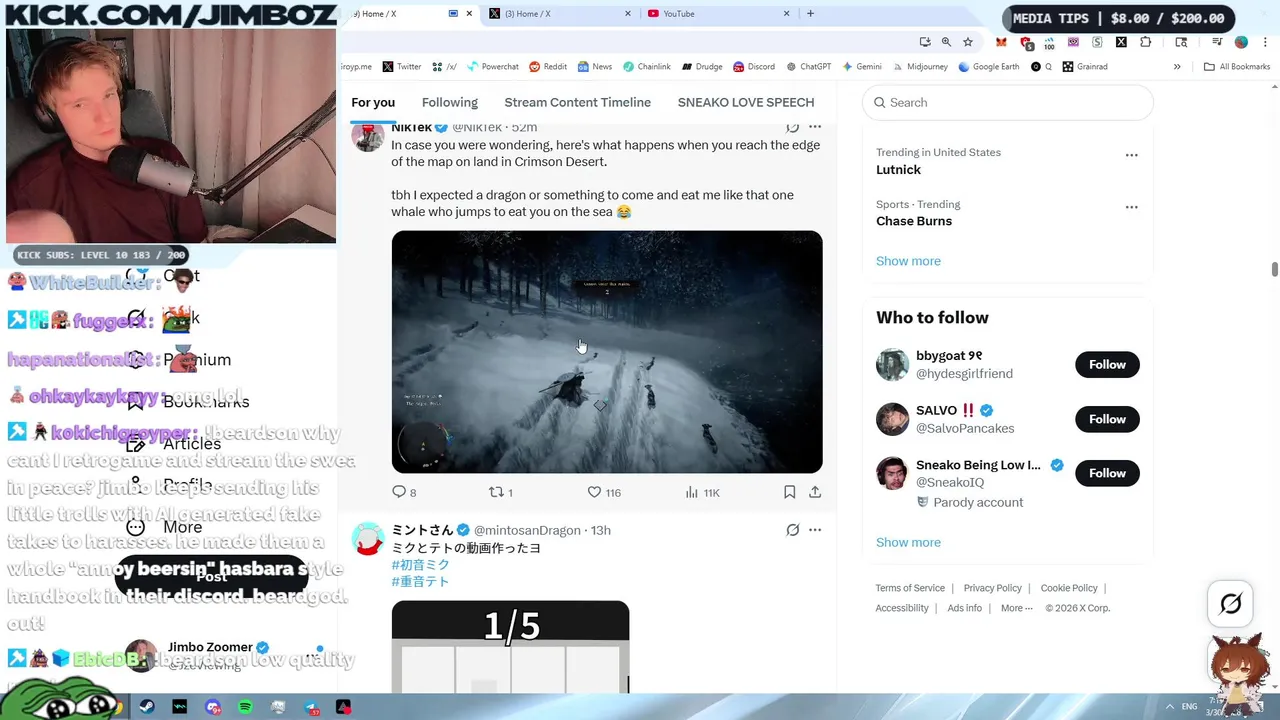
Task: Like NikTek's post with 116 likes
Action: (x=604, y=492)
